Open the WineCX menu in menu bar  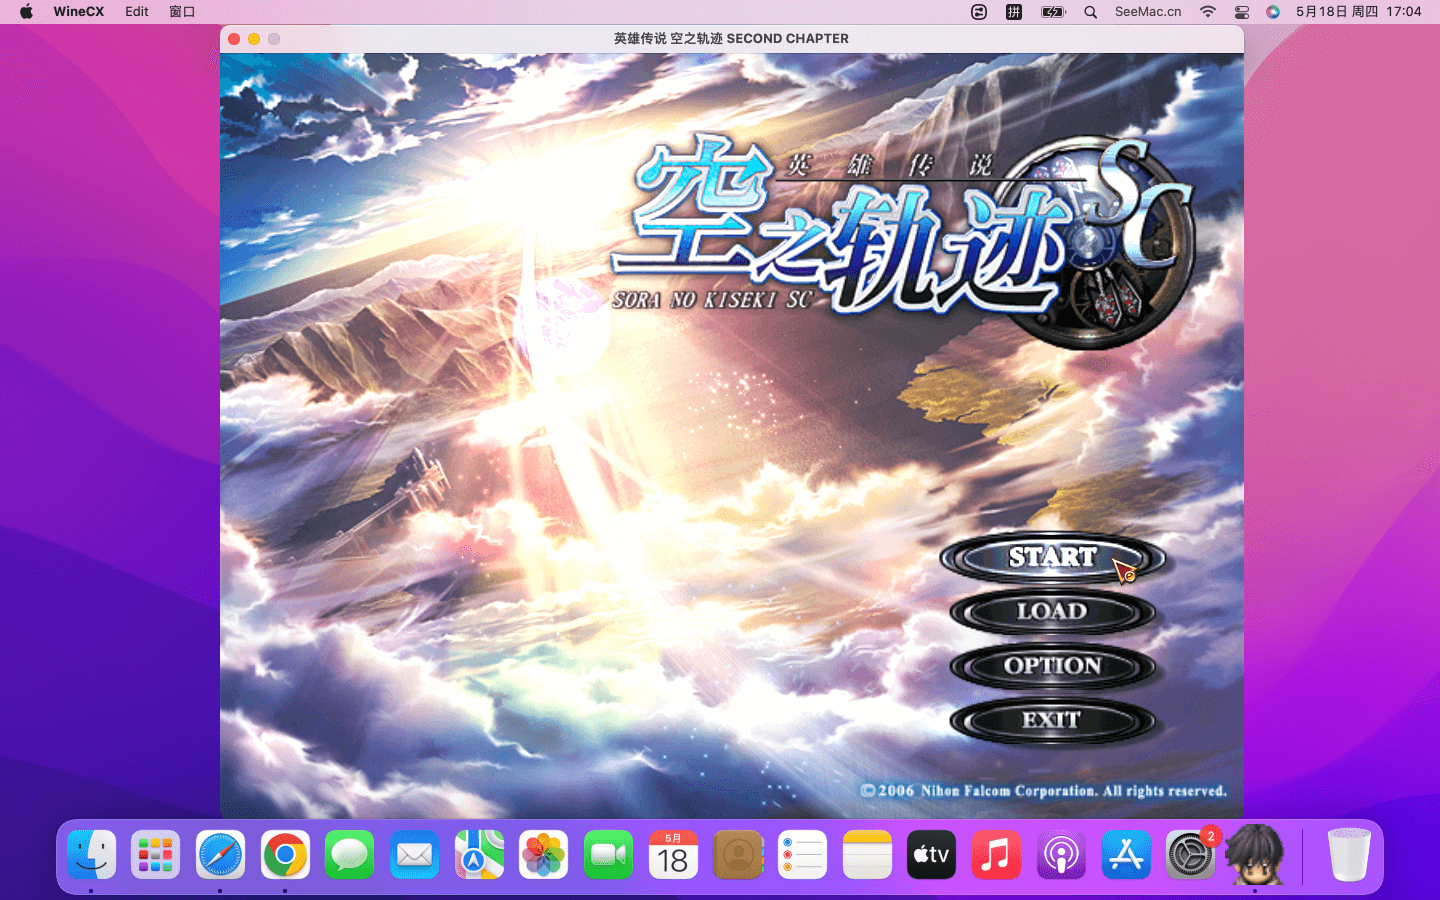click(x=78, y=12)
